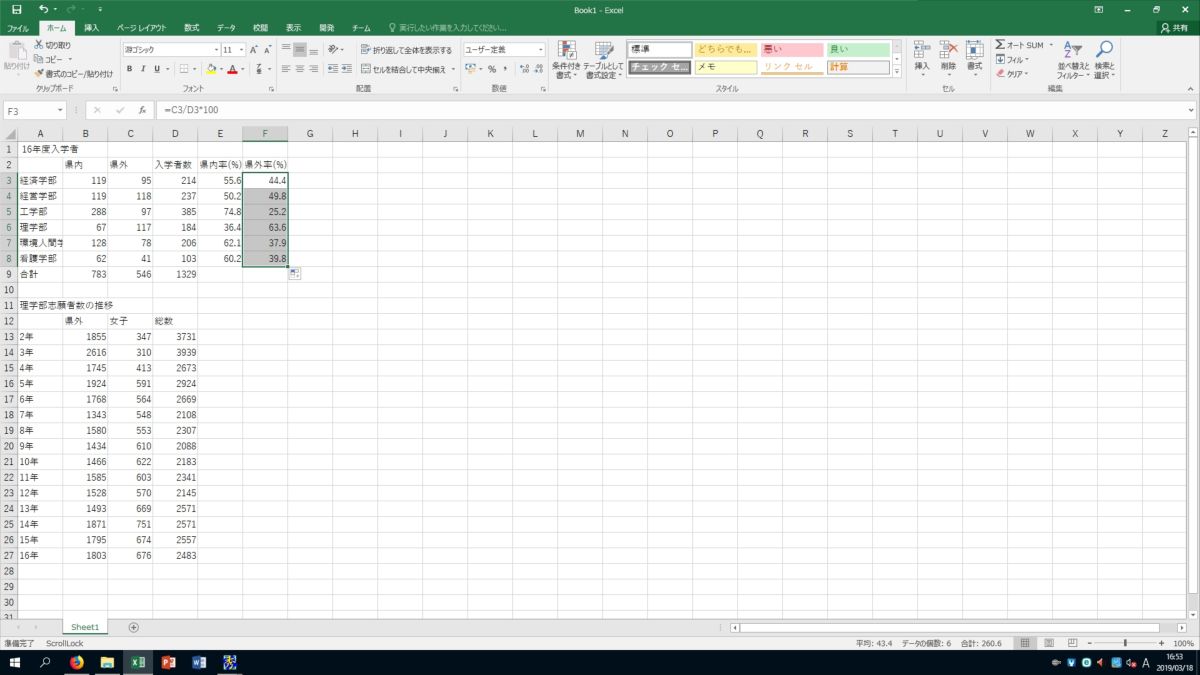Apply percent style to cells
Viewport: 1200px width, 675px height.
coord(492,69)
